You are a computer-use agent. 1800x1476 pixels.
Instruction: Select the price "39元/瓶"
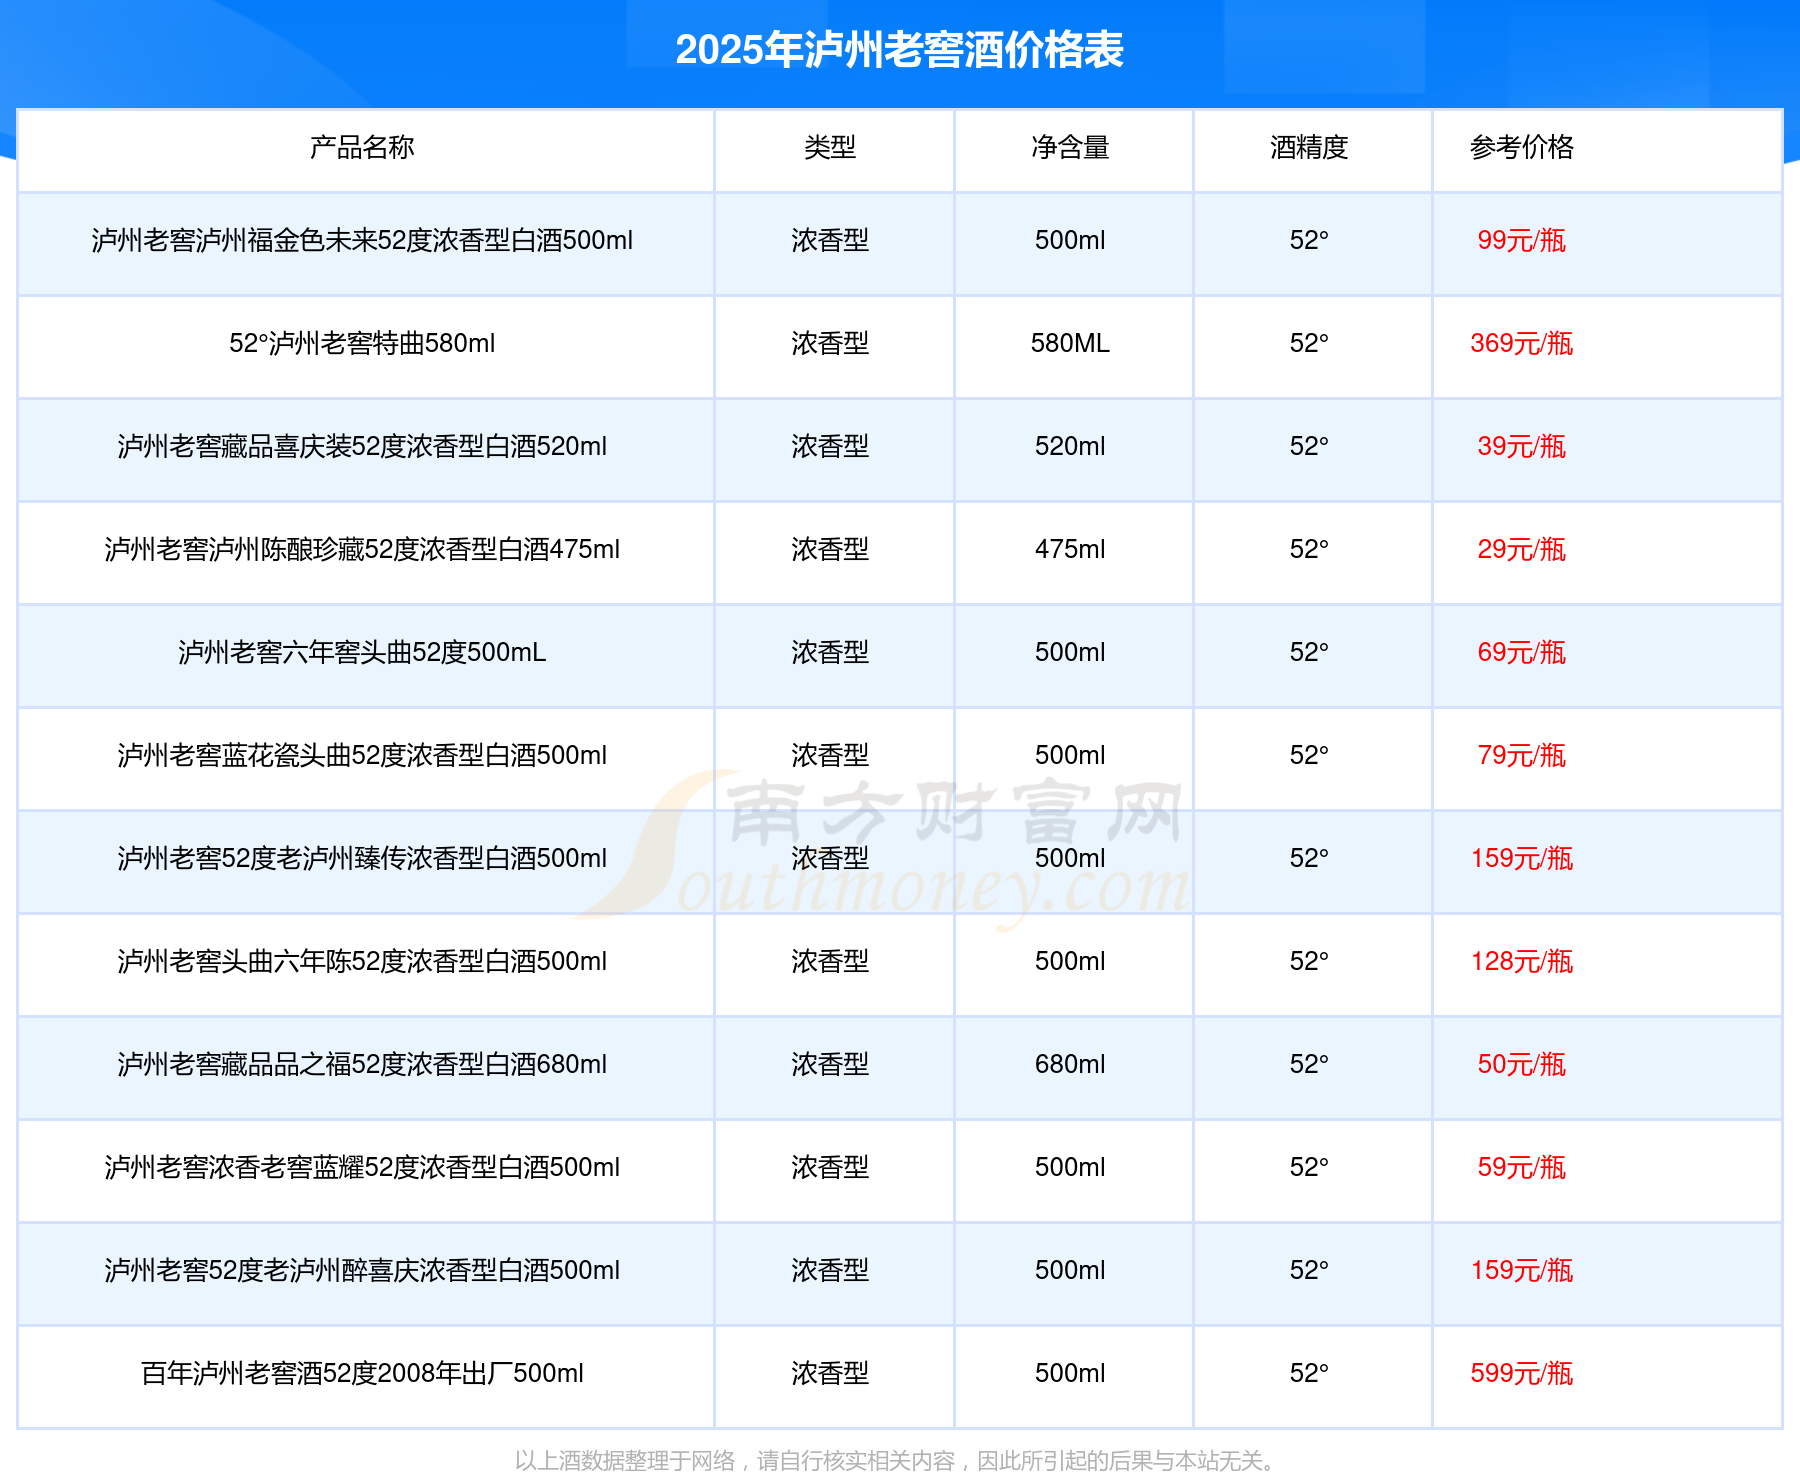[x=1521, y=447]
